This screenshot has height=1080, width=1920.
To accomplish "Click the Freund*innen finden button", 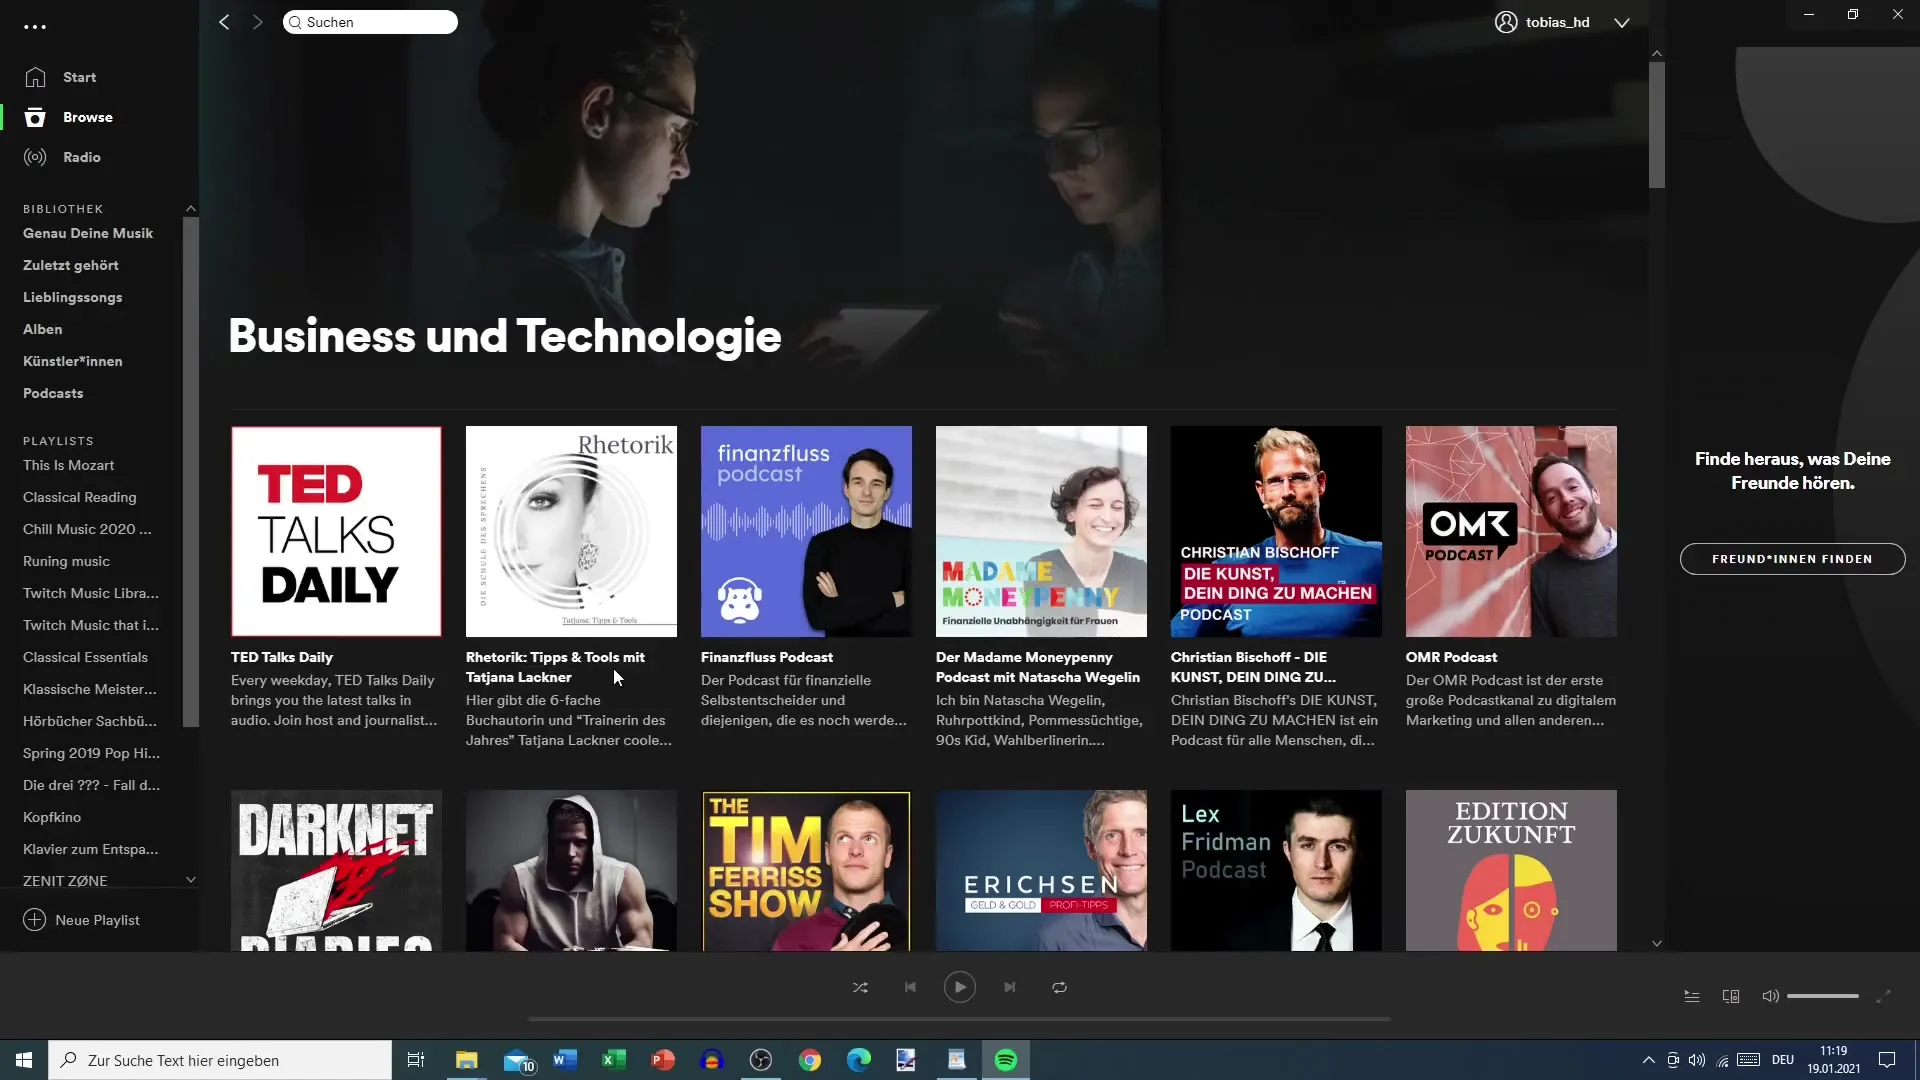I will click(1792, 559).
